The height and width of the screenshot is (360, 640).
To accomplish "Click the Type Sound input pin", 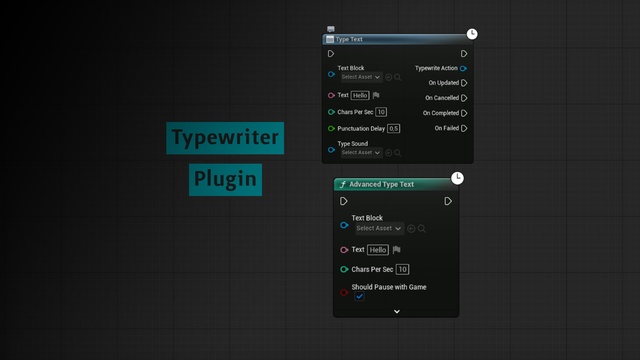I will [331, 150].
